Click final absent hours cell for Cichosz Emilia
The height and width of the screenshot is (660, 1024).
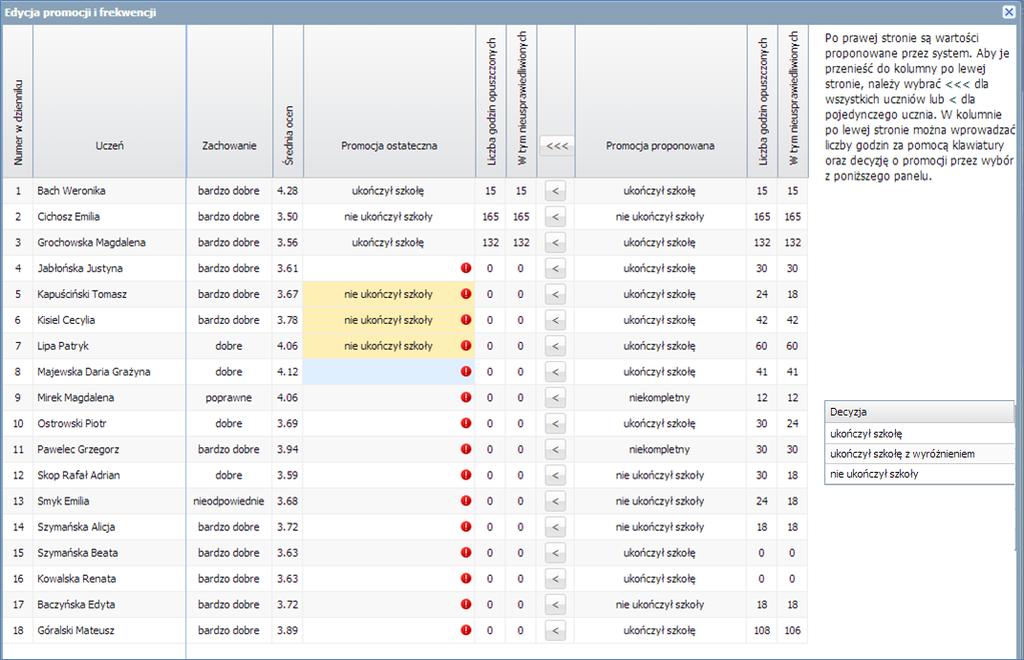[490, 216]
